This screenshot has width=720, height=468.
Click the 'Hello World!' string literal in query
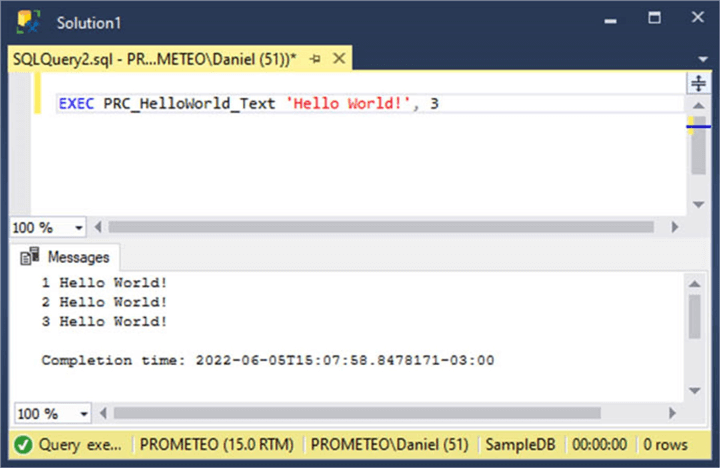(348, 104)
